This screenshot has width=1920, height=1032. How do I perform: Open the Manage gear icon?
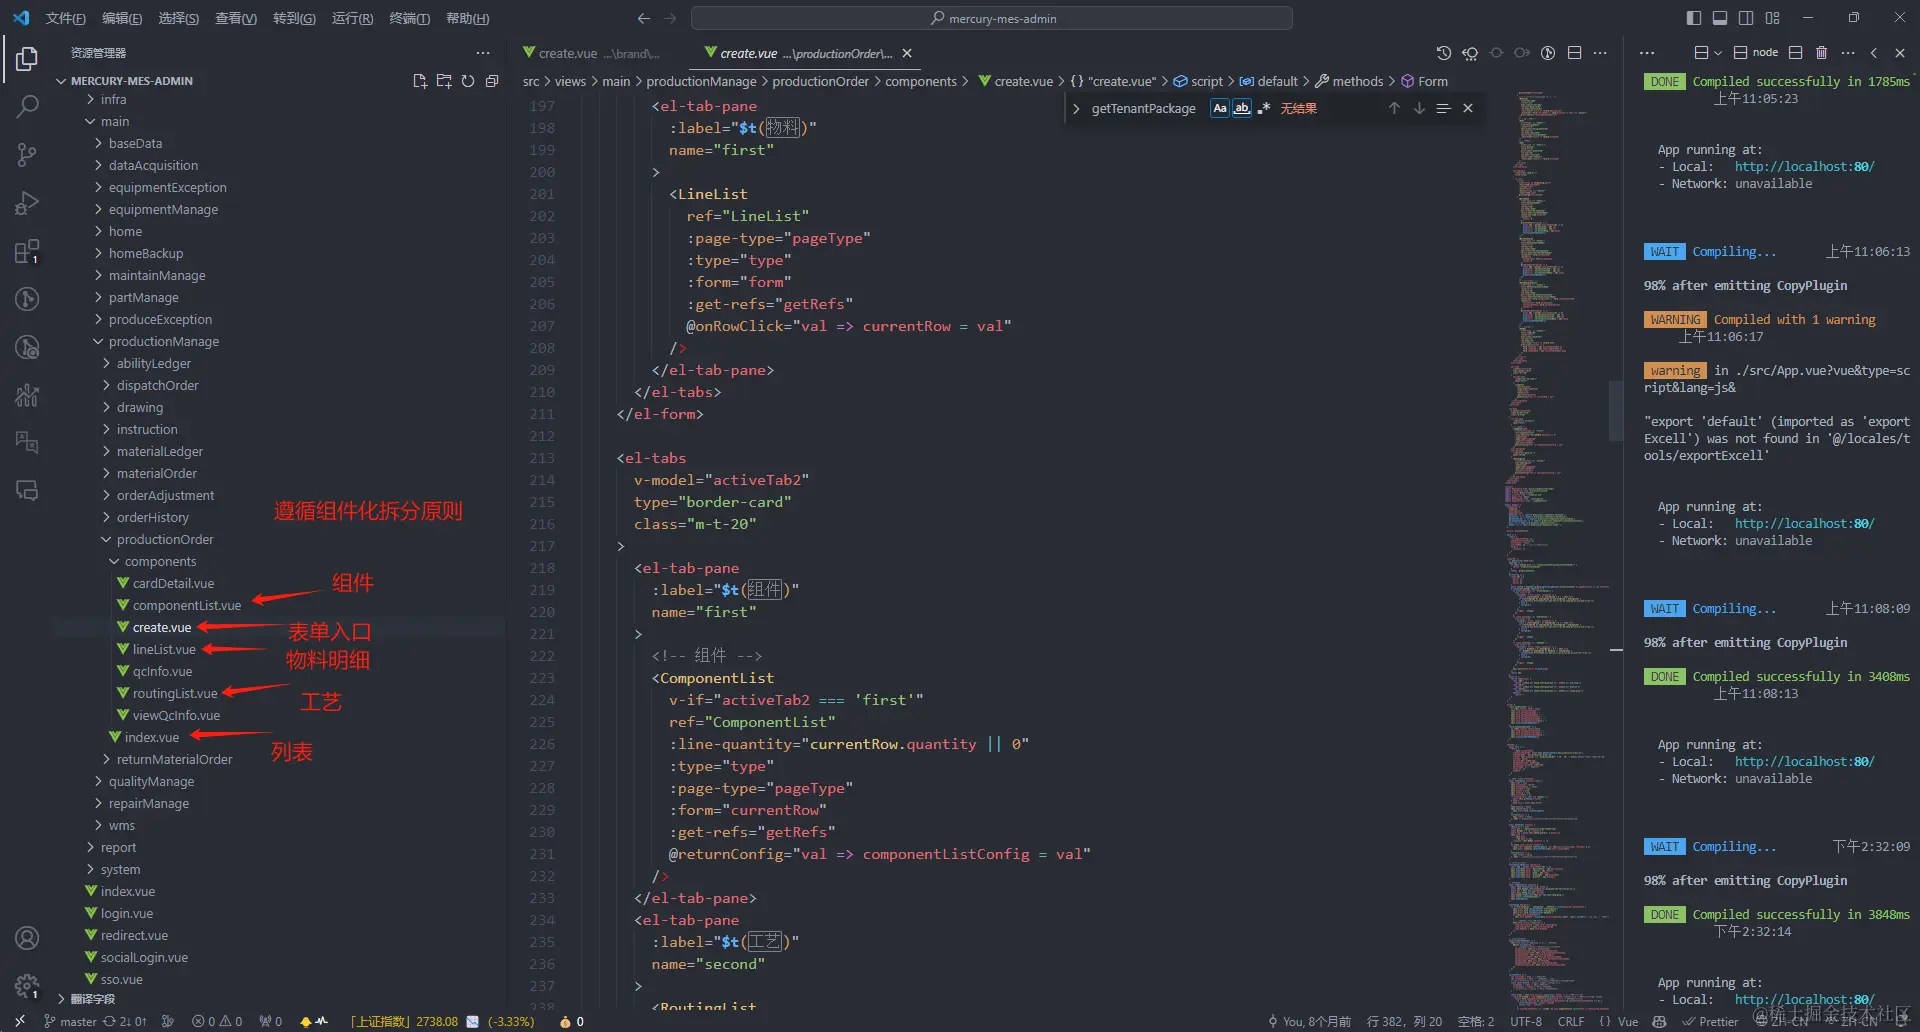click(x=27, y=986)
